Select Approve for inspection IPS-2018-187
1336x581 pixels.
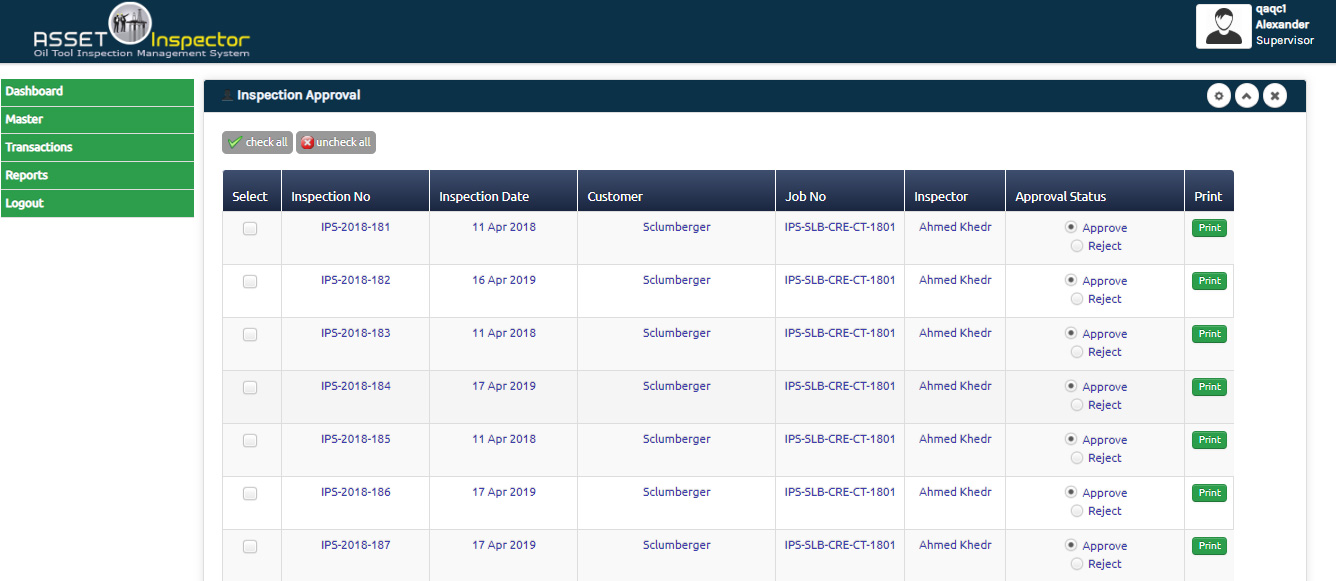click(1072, 545)
